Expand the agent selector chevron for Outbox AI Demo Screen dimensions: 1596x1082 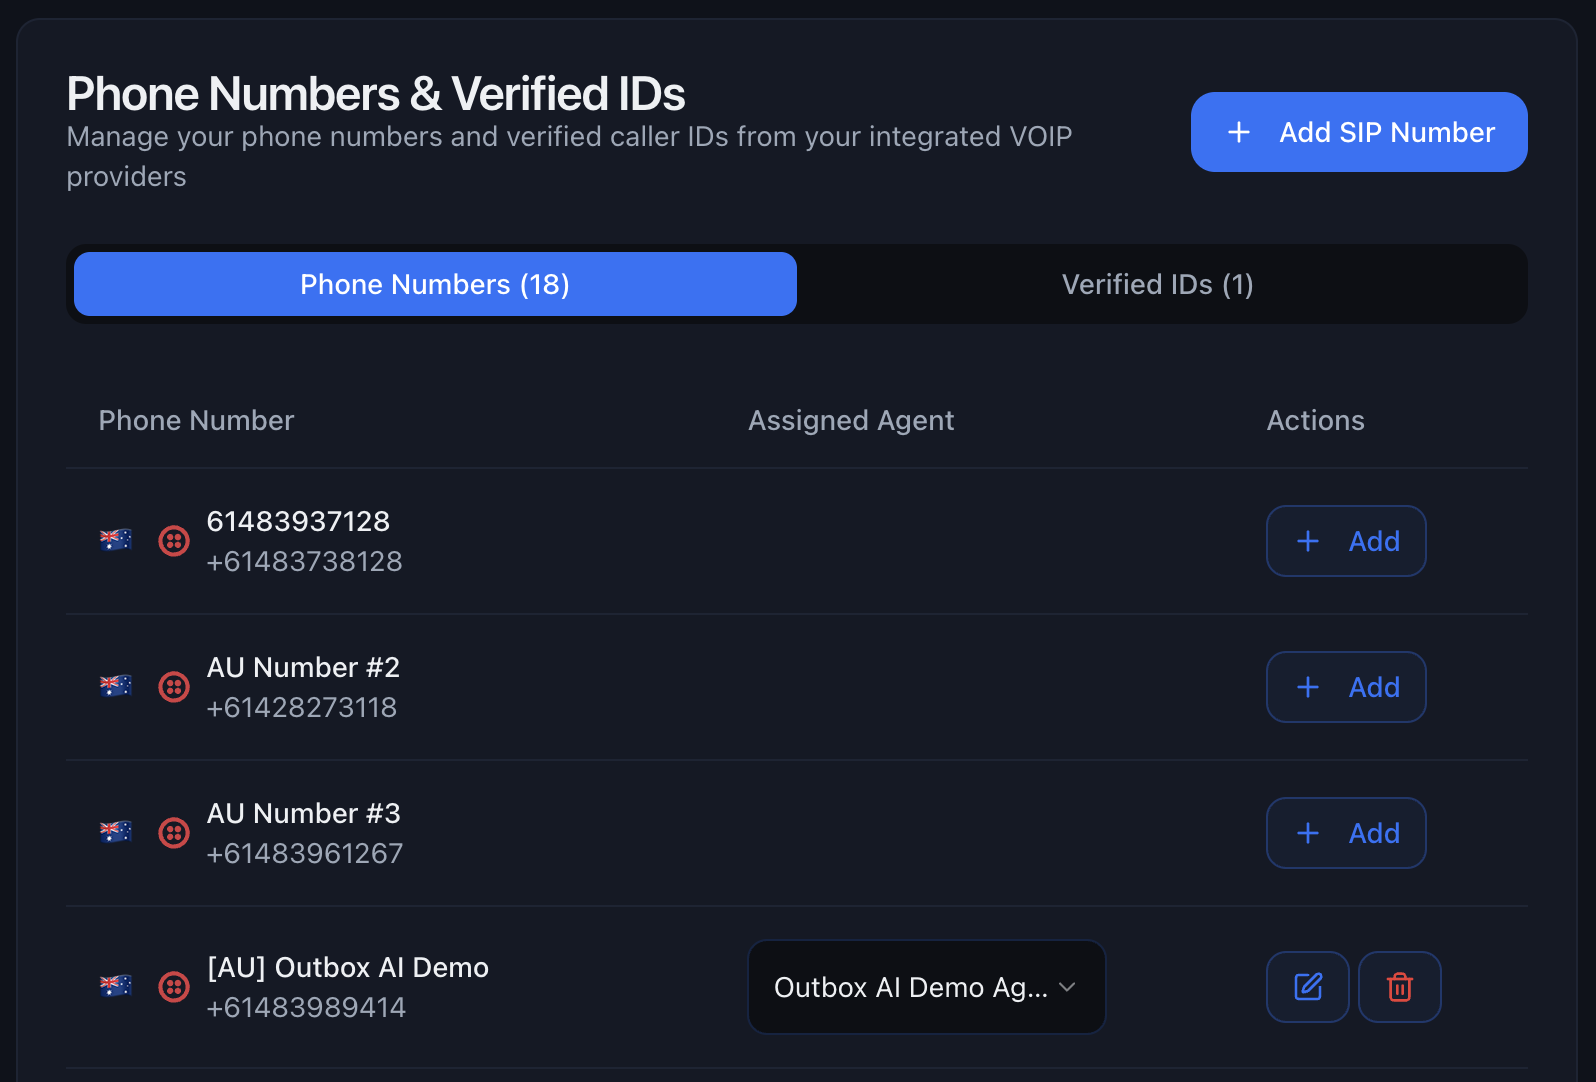[1067, 987]
